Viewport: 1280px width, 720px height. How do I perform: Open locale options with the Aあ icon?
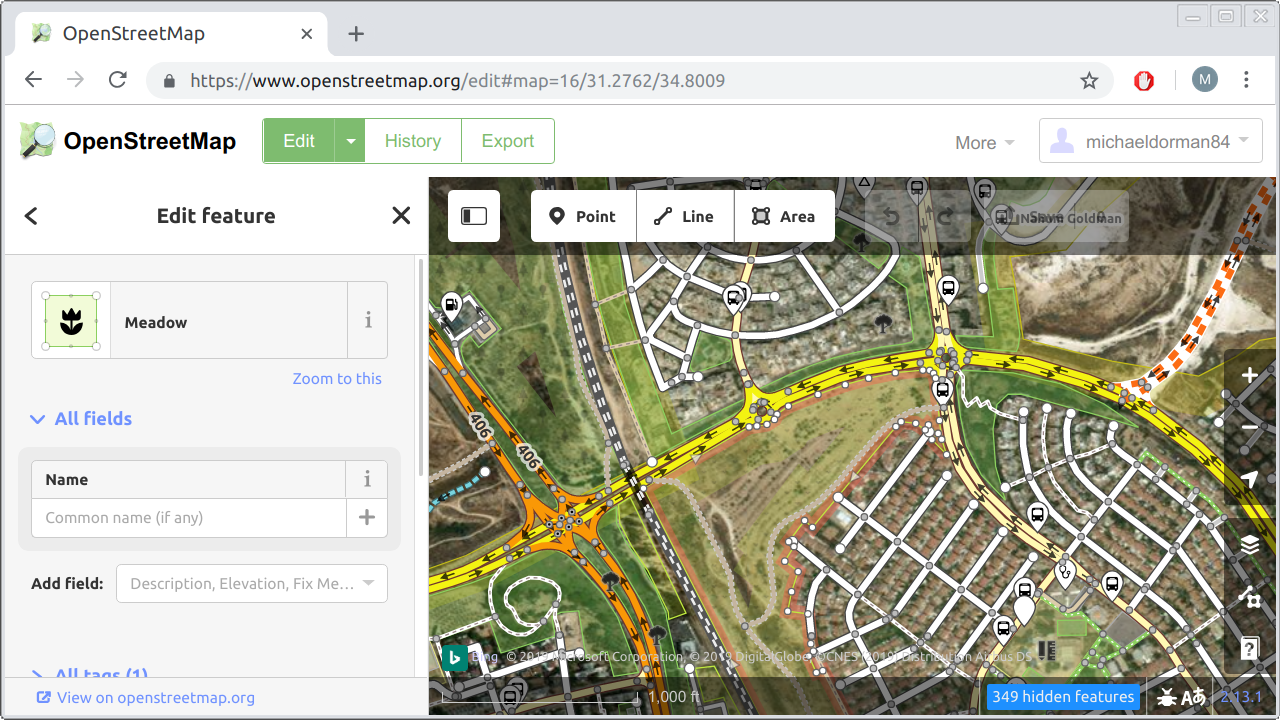[x=1194, y=696]
